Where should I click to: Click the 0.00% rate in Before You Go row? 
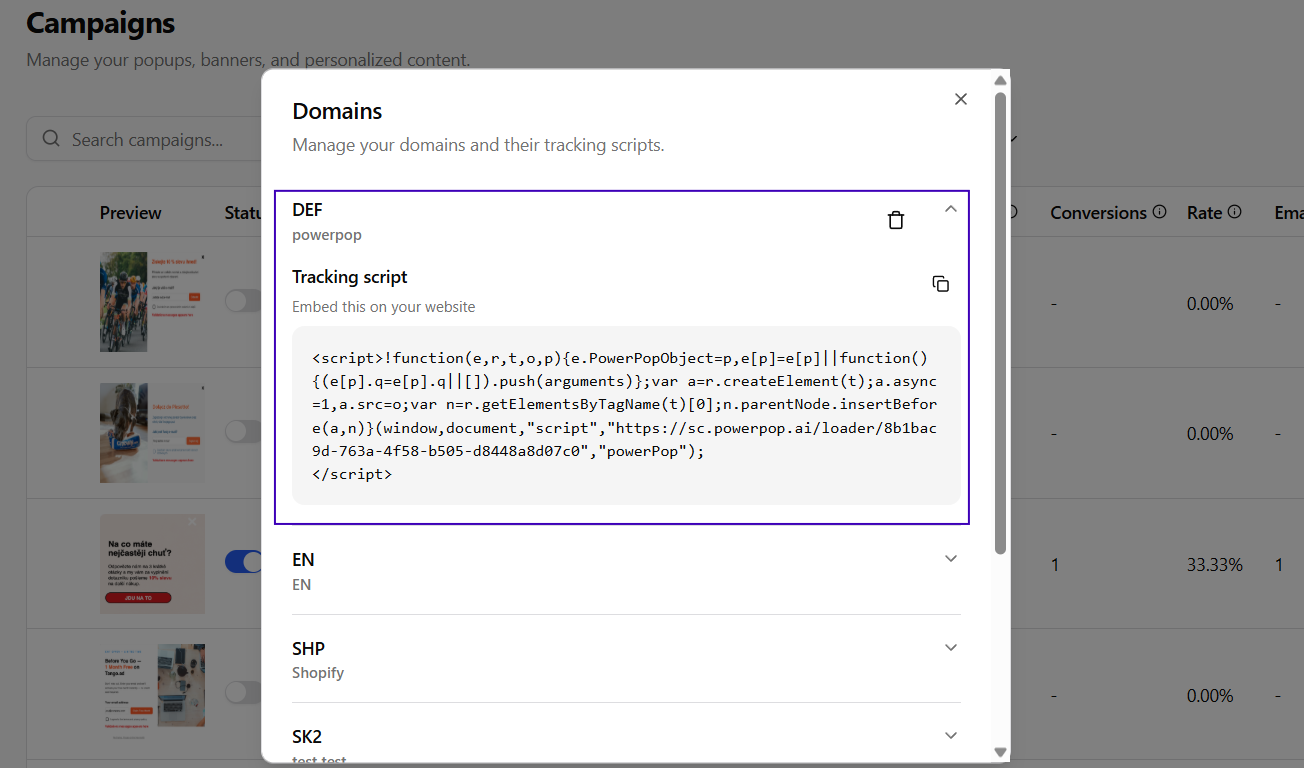tap(1210, 695)
